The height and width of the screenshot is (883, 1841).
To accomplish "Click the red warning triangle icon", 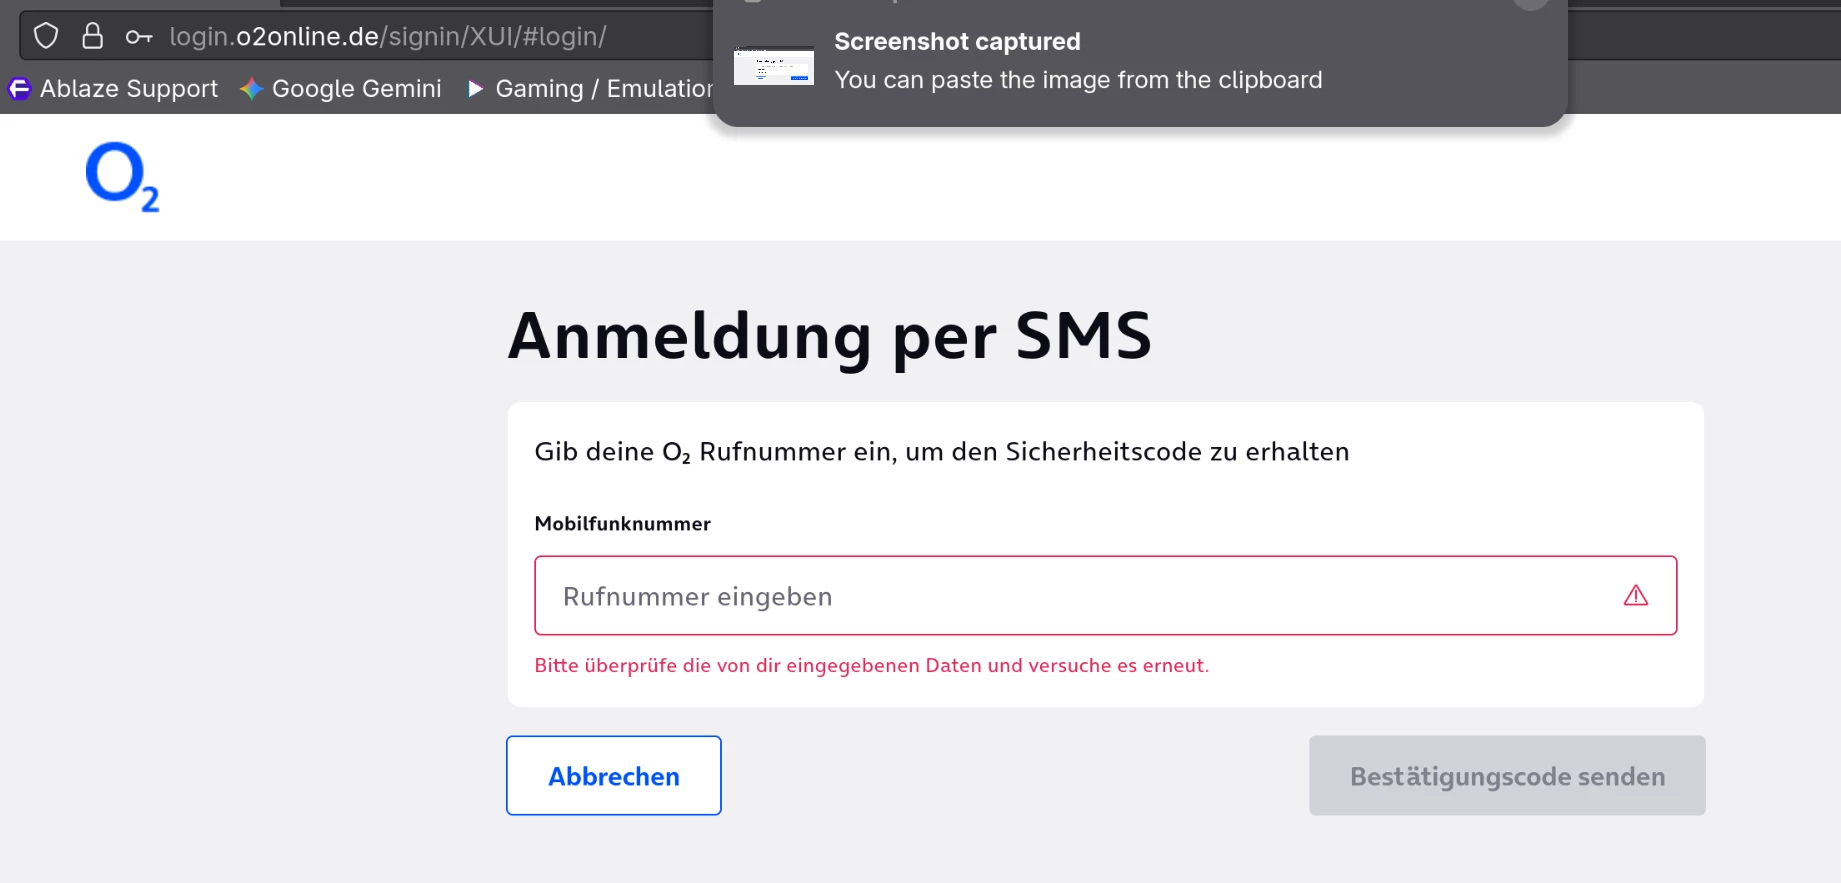I will click(1635, 596).
